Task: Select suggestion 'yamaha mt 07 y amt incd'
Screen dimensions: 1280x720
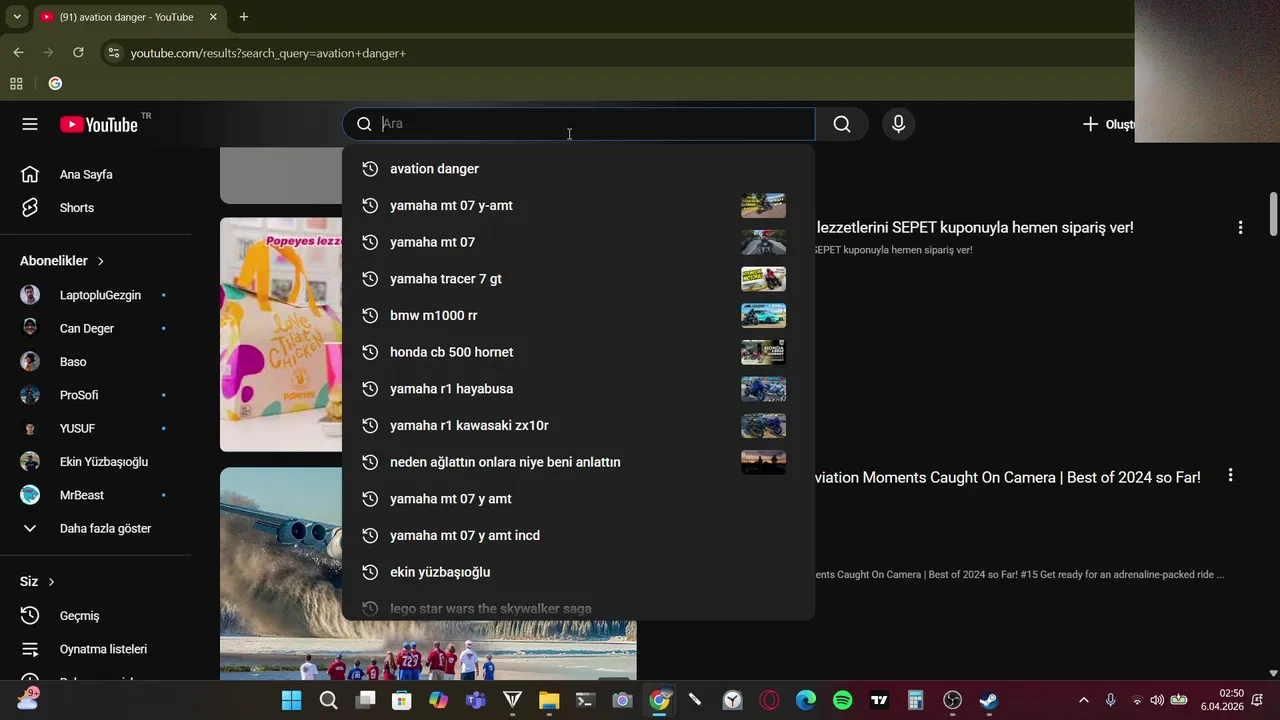Action: click(578, 535)
